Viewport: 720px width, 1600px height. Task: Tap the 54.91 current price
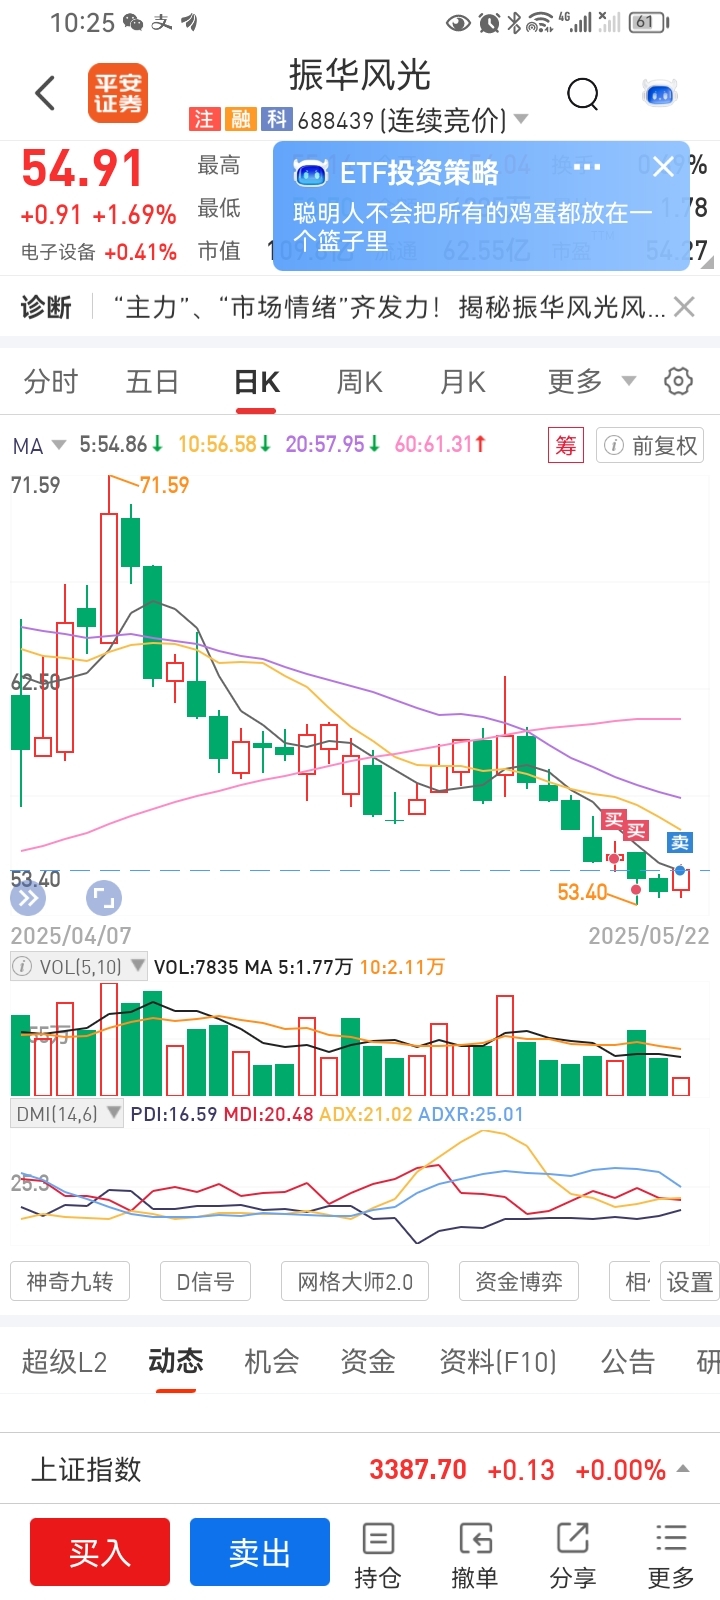tap(82, 169)
